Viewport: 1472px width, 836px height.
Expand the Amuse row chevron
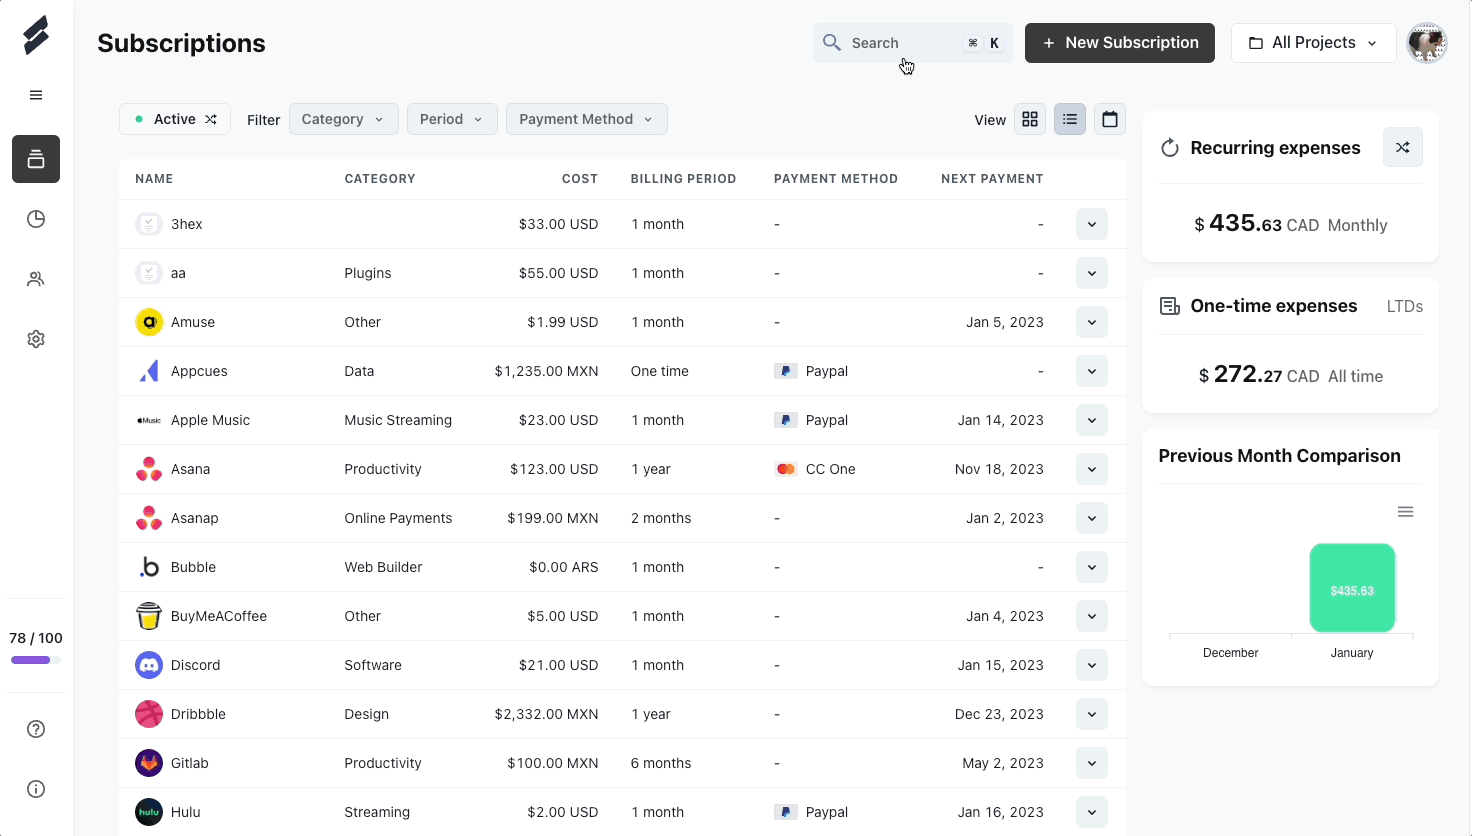1092,322
